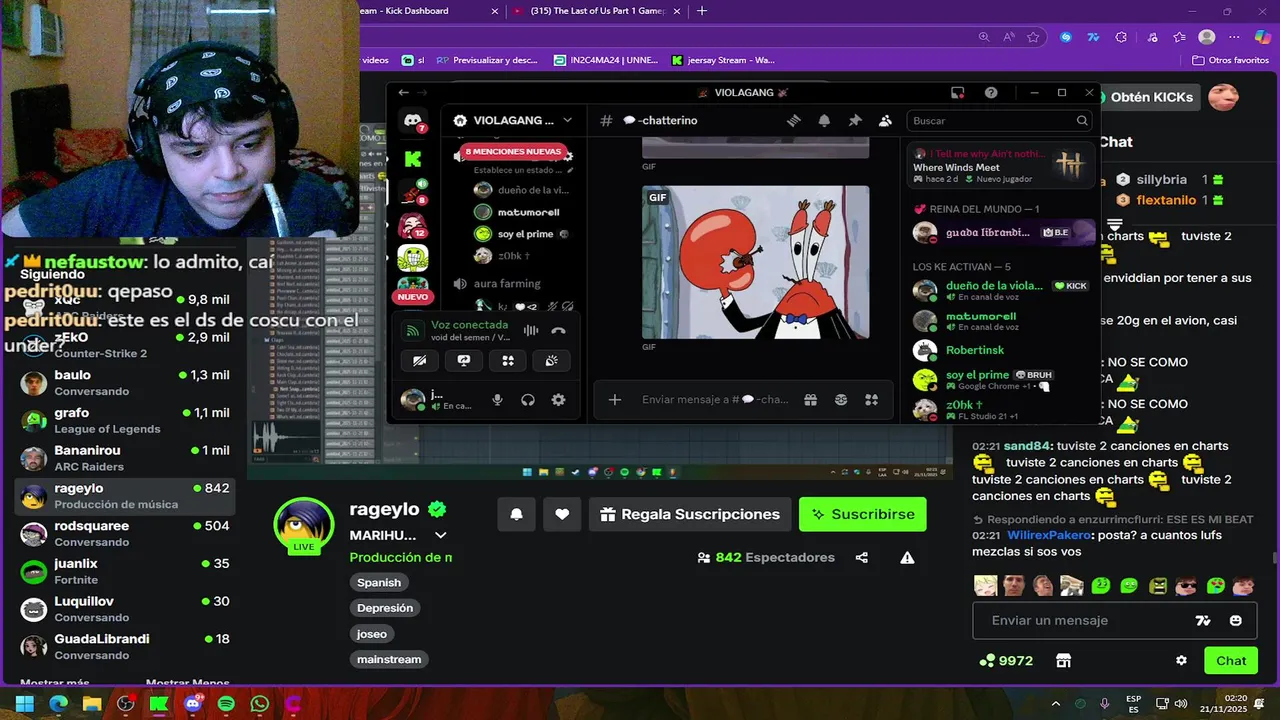Select the Spanish tag
The height and width of the screenshot is (720, 1280).
click(x=379, y=582)
